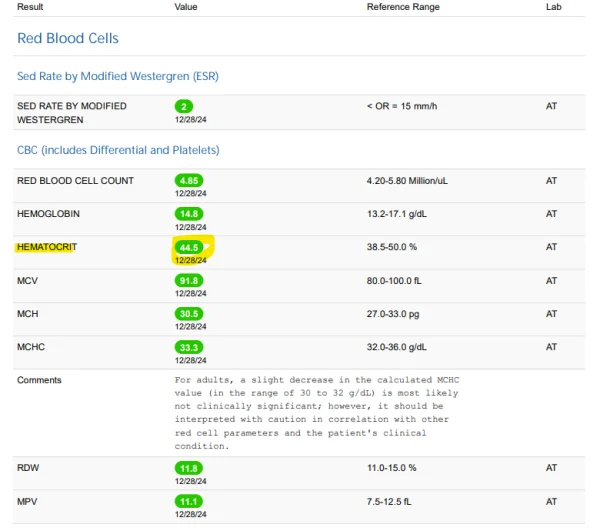Open CBC (includes Differential and Platelets) link
Viewport: 600px width, 531px height.
[x=118, y=150]
